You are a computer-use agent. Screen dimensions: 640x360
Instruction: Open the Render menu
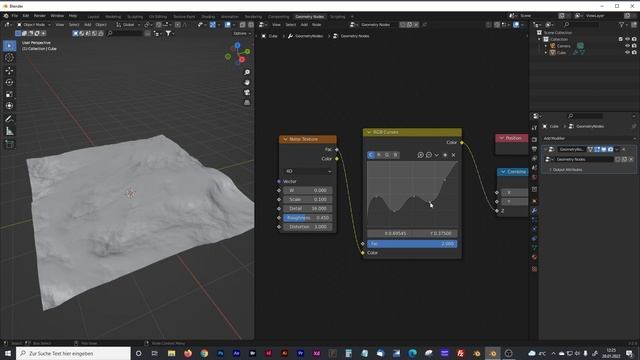coord(40,16)
